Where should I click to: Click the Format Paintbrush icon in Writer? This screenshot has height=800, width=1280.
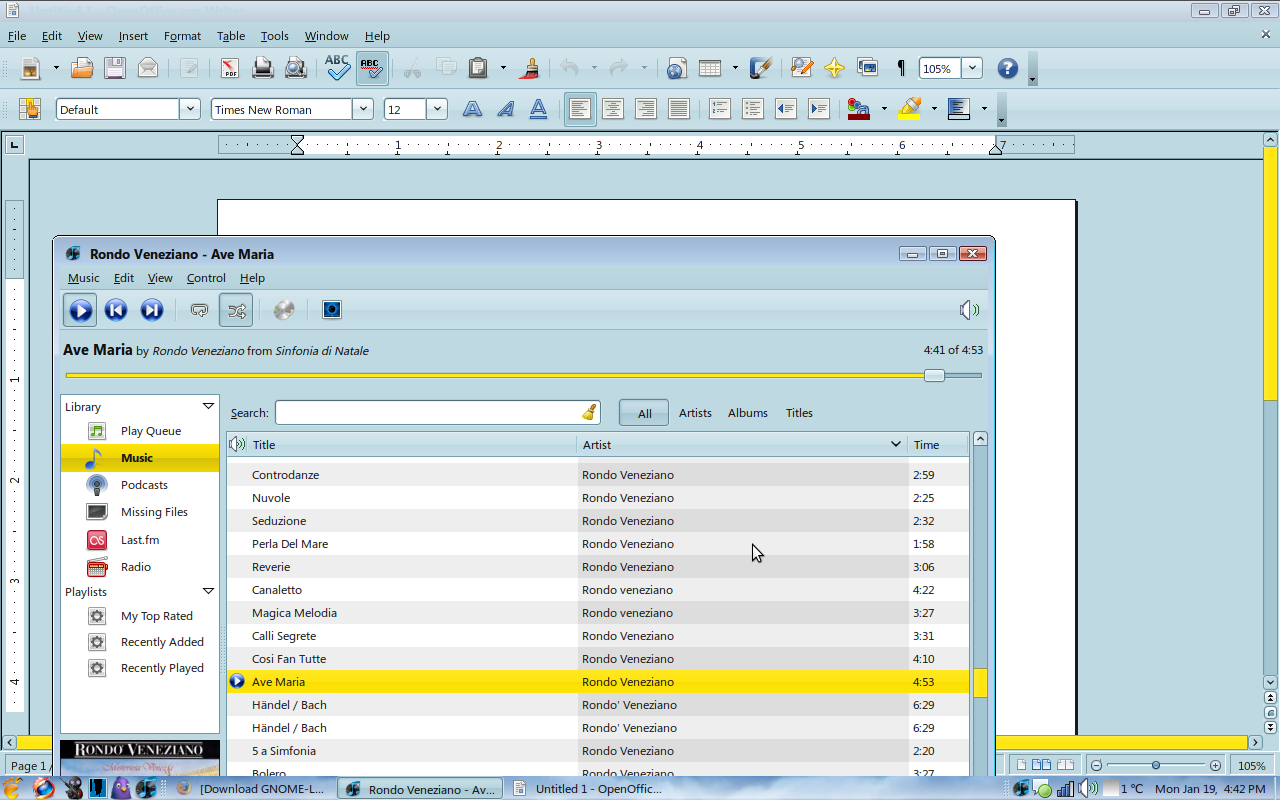531,68
